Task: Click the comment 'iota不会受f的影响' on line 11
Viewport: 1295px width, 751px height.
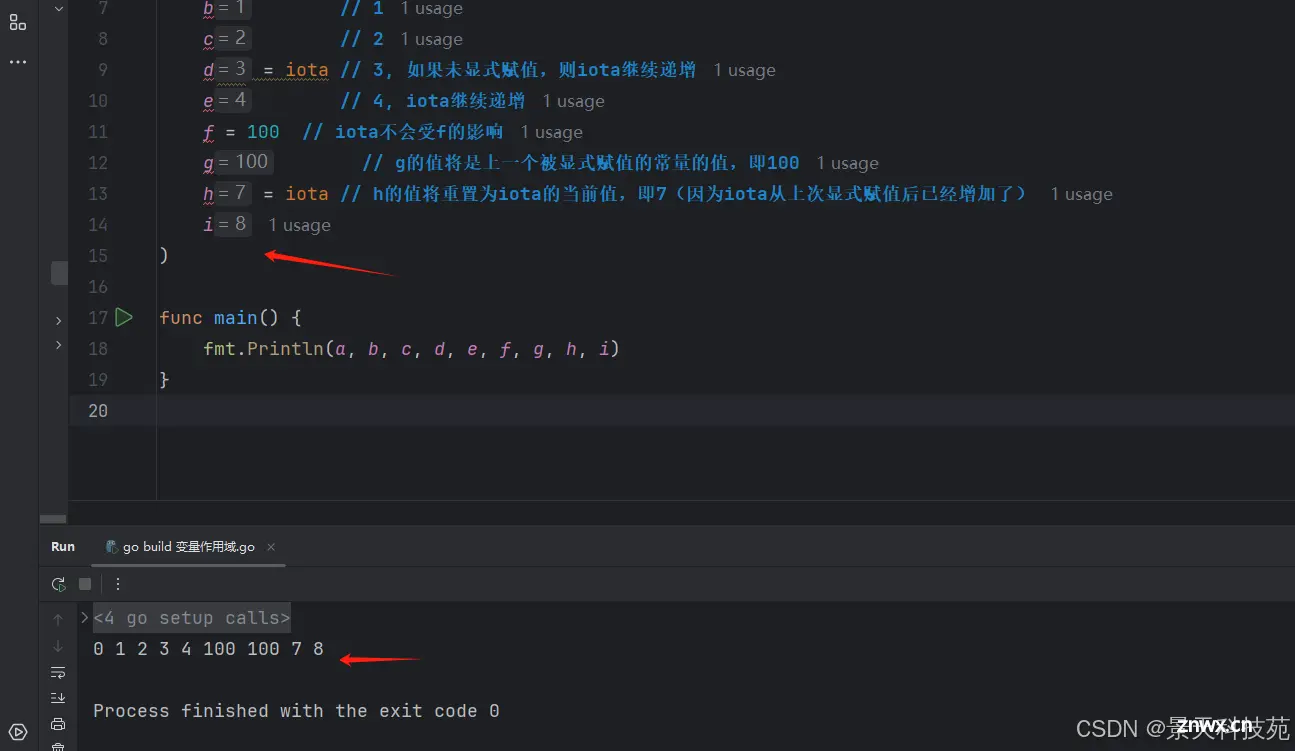Action: click(x=403, y=132)
